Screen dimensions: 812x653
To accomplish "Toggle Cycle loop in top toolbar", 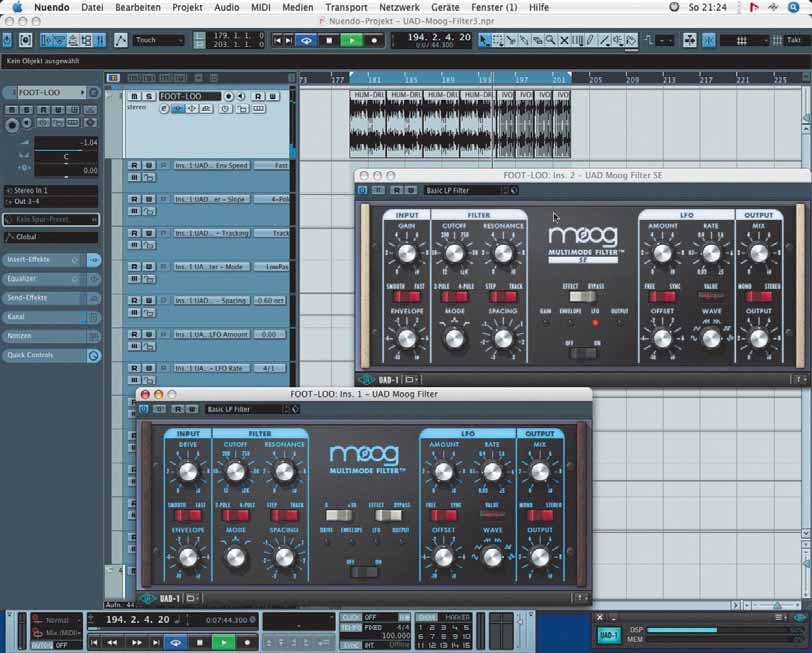I will pos(306,40).
